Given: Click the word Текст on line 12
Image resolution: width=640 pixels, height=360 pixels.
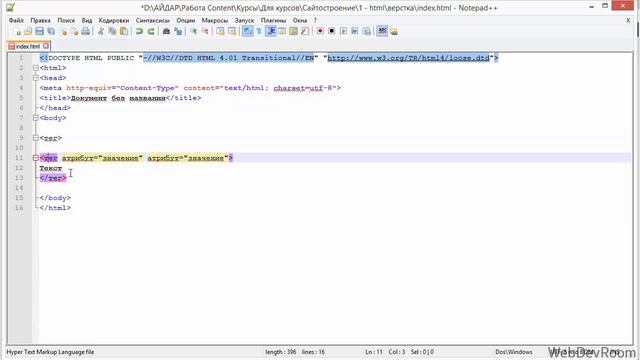Looking at the screenshot, I should tap(51, 168).
